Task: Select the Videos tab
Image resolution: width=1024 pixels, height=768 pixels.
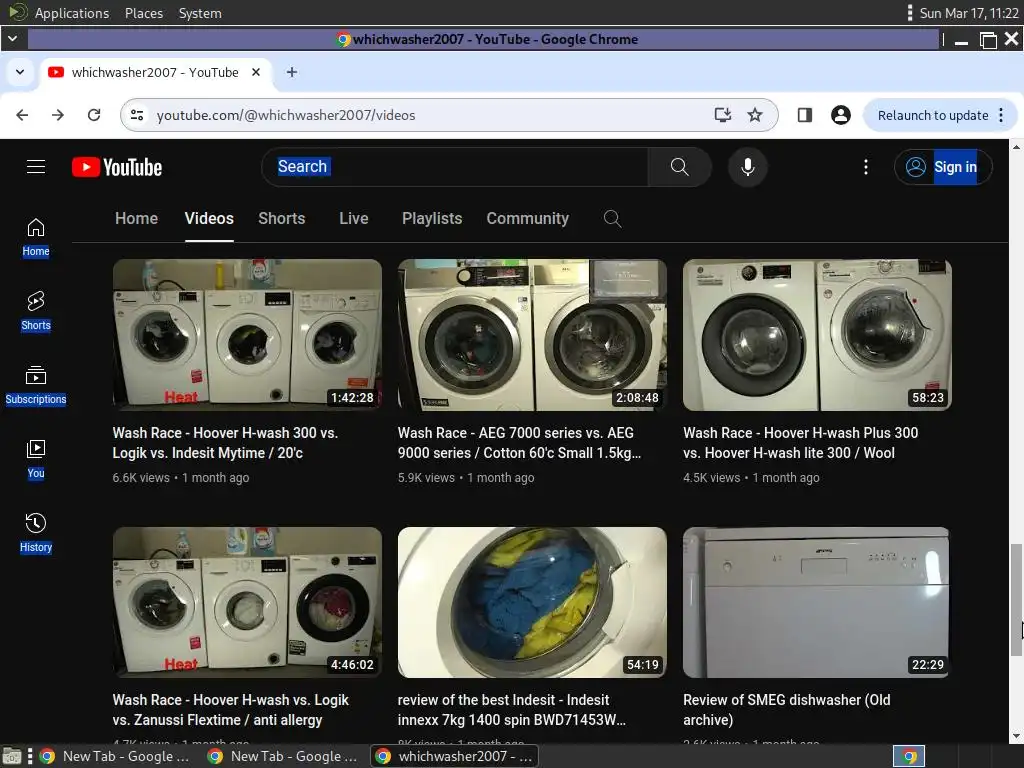Action: pos(209,219)
